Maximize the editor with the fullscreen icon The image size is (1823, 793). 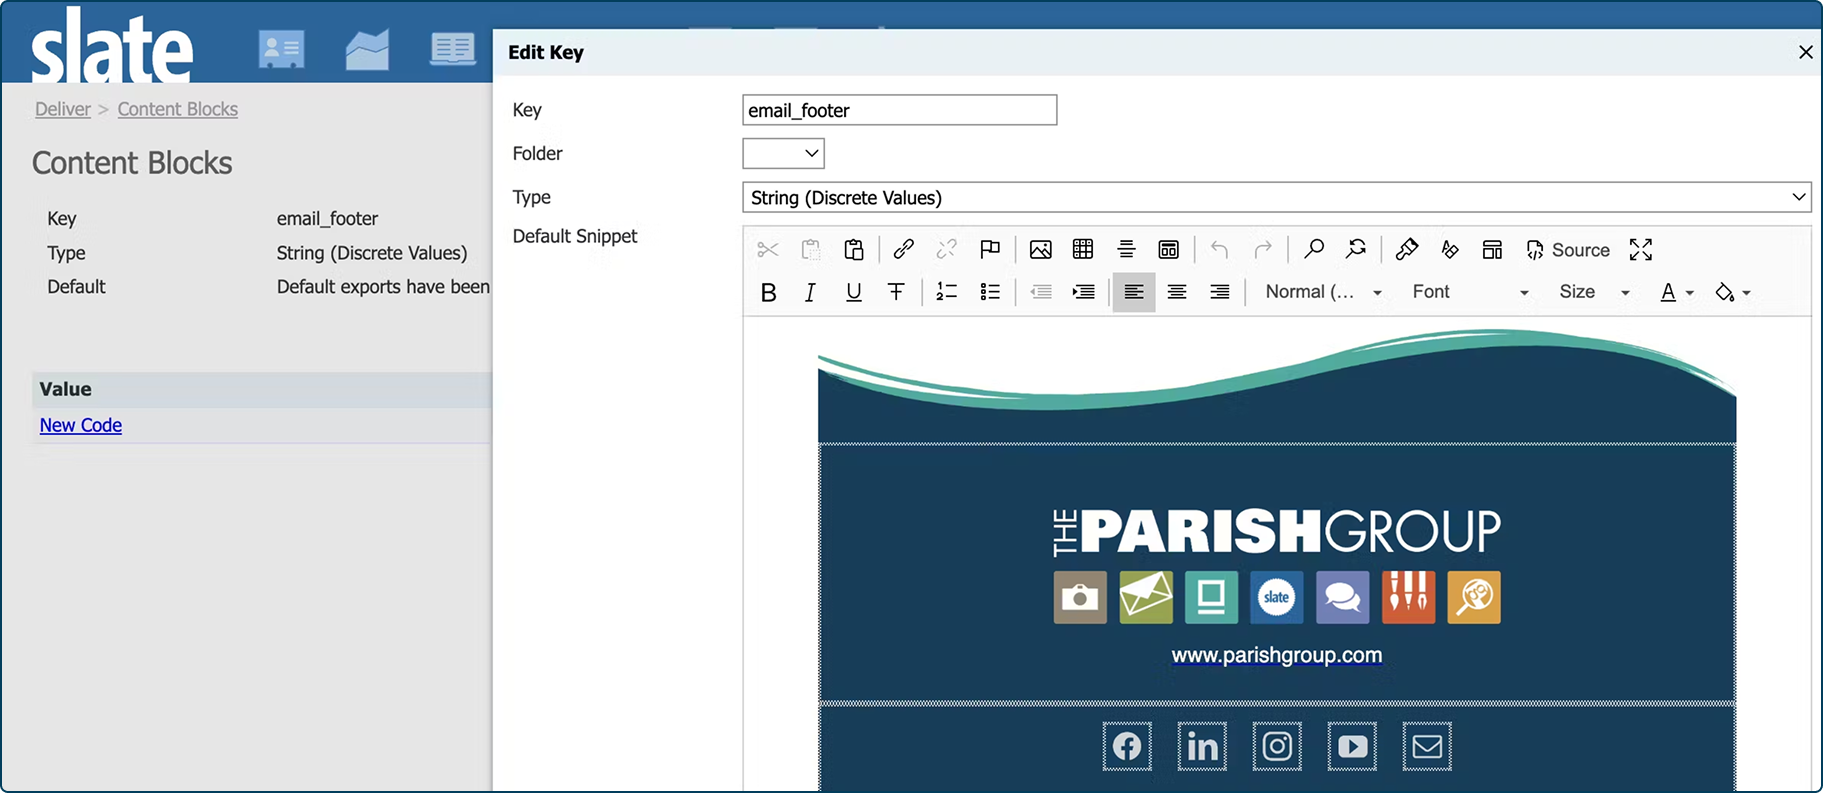[x=1640, y=250]
